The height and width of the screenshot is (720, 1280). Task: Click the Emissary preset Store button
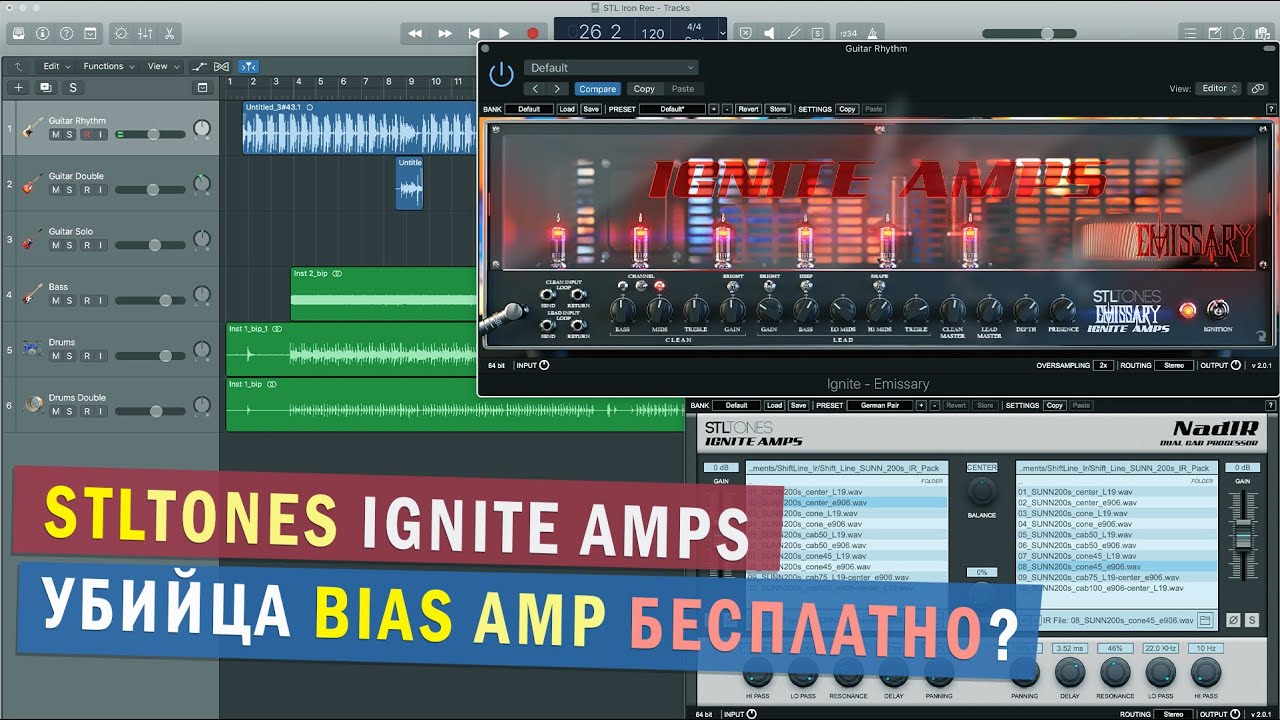click(x=777, y=109)
